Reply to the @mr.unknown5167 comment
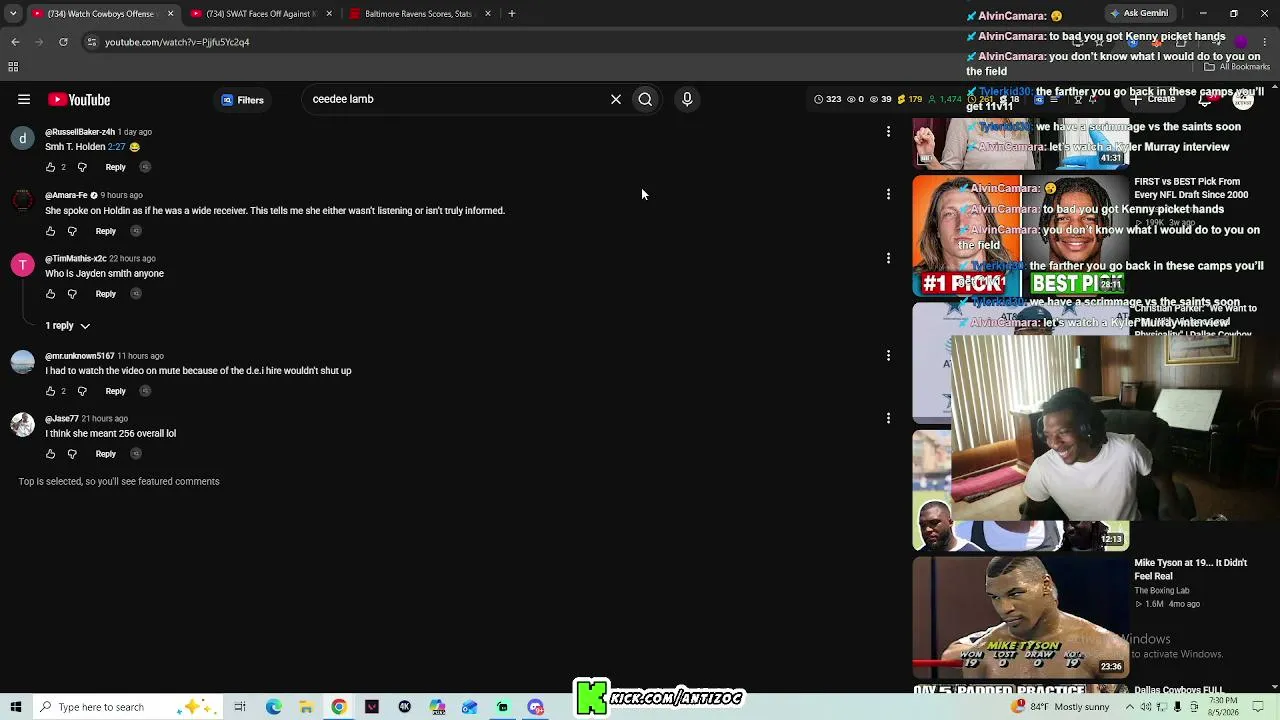 tap(116, 391)
